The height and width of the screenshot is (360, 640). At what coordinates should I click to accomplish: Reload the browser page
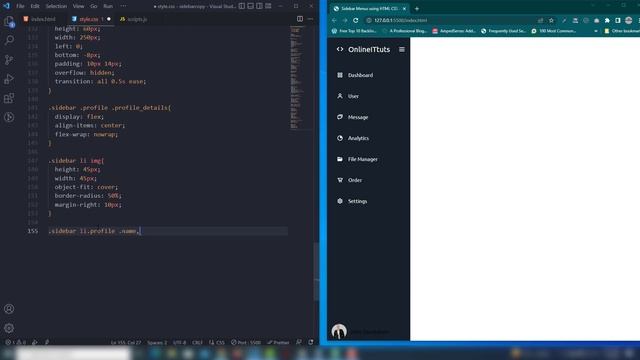click(x=356, y=20)
